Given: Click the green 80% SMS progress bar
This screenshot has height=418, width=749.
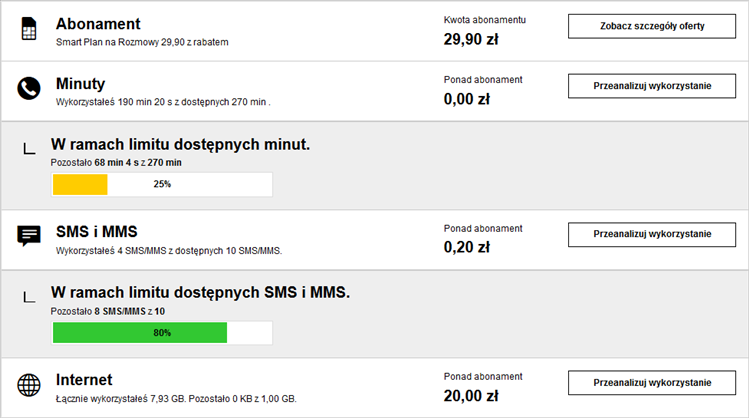Looking at the screenshot, I should pyautogui.click(x=161, y=333).
